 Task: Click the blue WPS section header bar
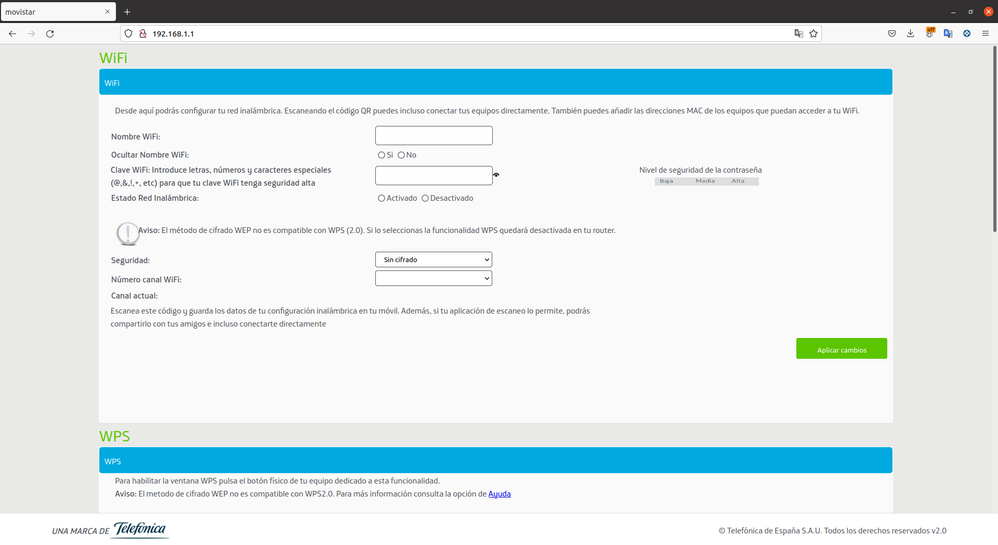pyautogui.click(x=496, y=460)
